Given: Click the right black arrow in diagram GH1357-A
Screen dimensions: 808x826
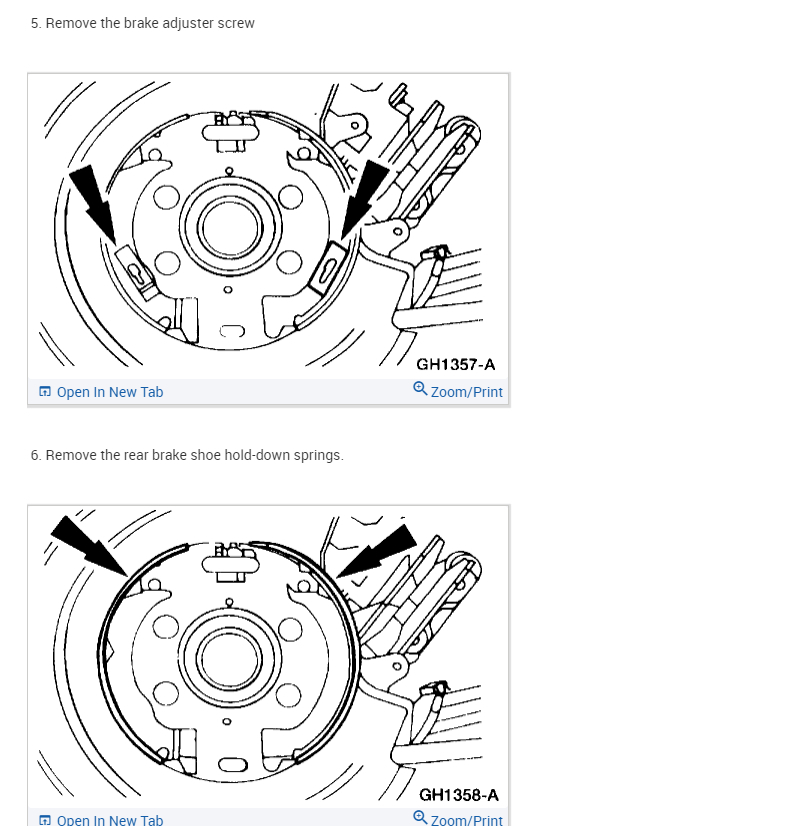Looking at the screenshot, I should coord(364,199).
